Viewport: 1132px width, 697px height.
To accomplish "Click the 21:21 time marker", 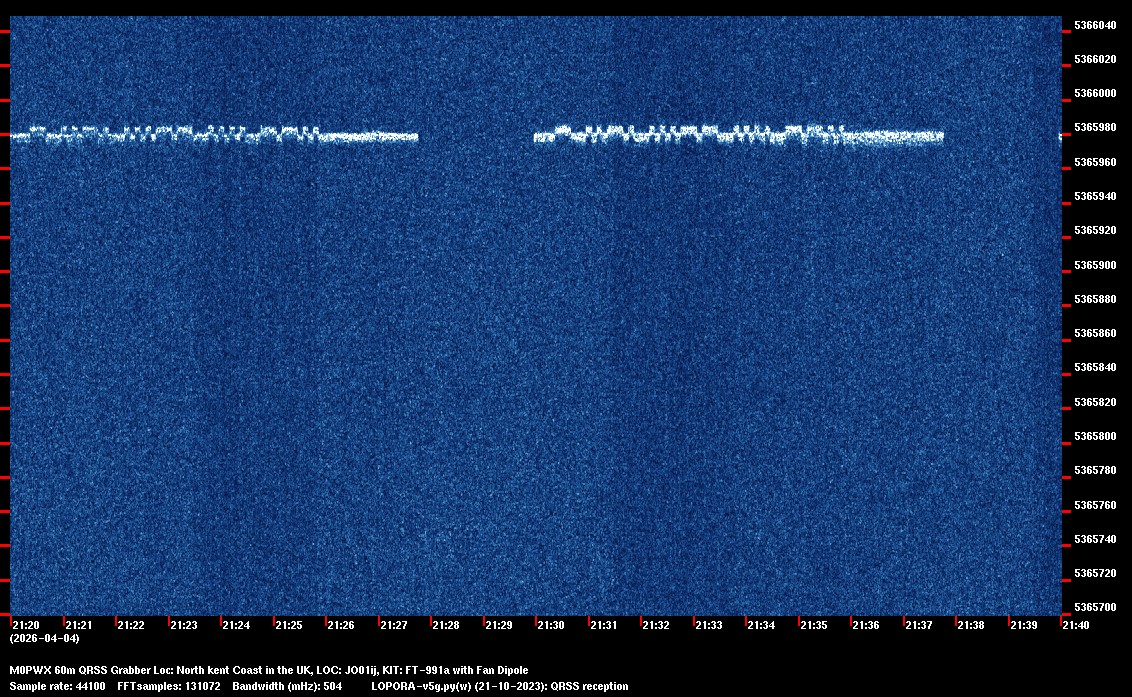I will pyautogui.click(x=79, y=625).
